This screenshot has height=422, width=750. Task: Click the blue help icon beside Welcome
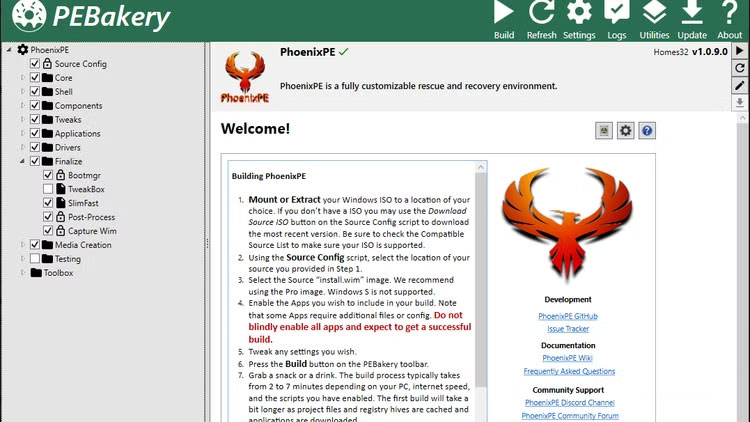click(647, 130)
